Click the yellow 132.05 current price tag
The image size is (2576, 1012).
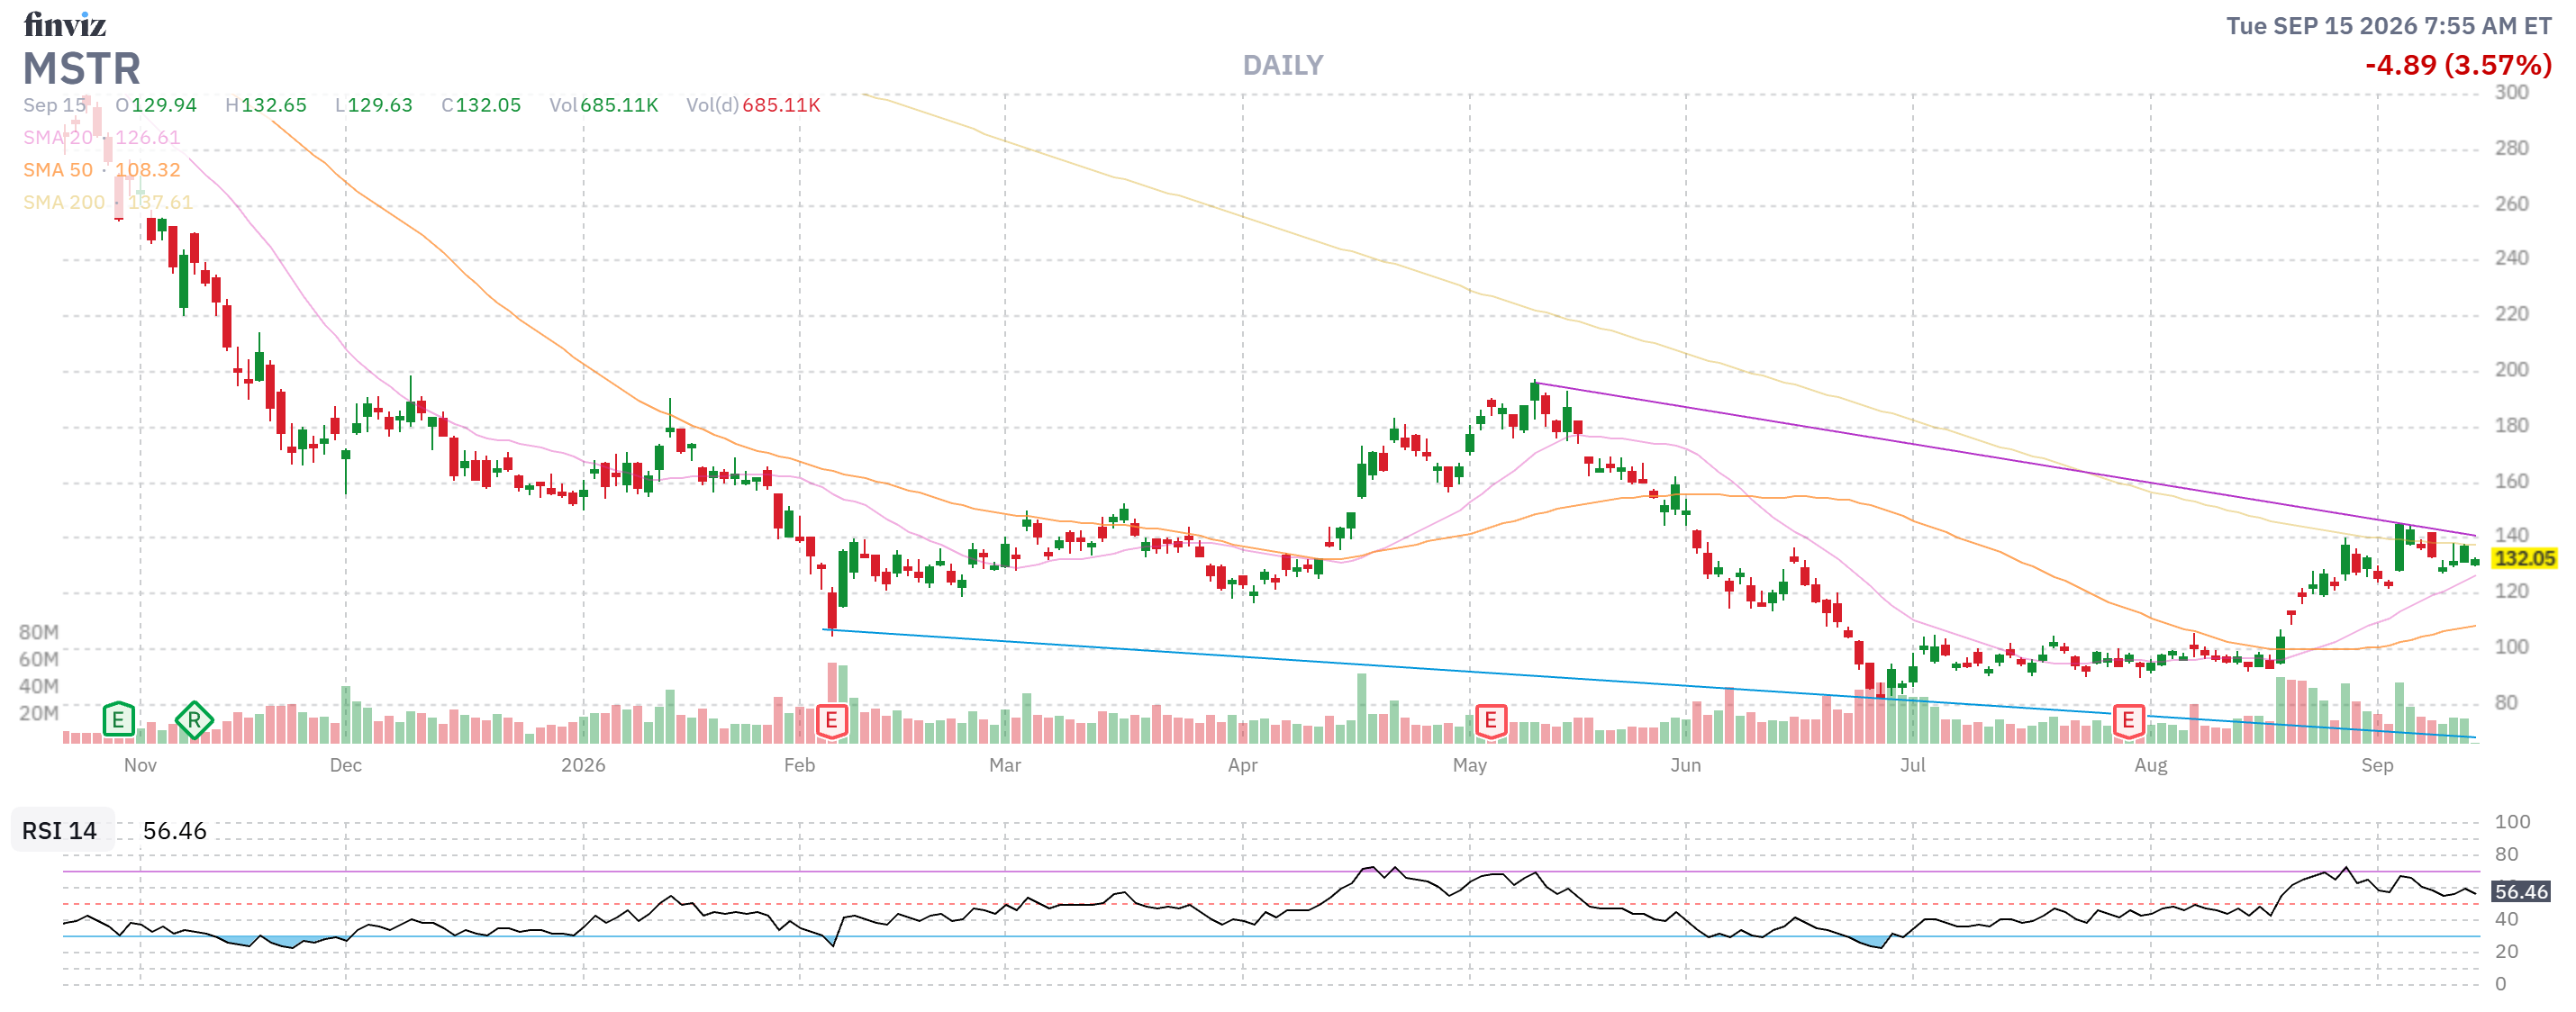point(2524,558)
